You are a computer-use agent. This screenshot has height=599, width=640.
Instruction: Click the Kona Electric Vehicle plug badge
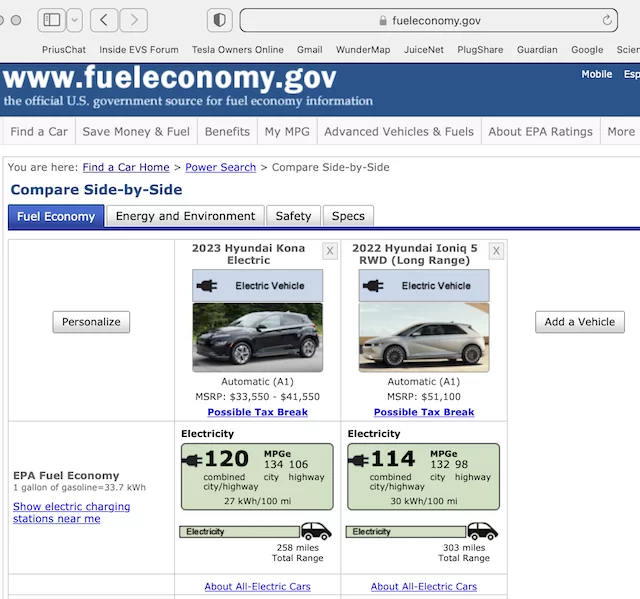pyautogui.click(x=257, y=286)
